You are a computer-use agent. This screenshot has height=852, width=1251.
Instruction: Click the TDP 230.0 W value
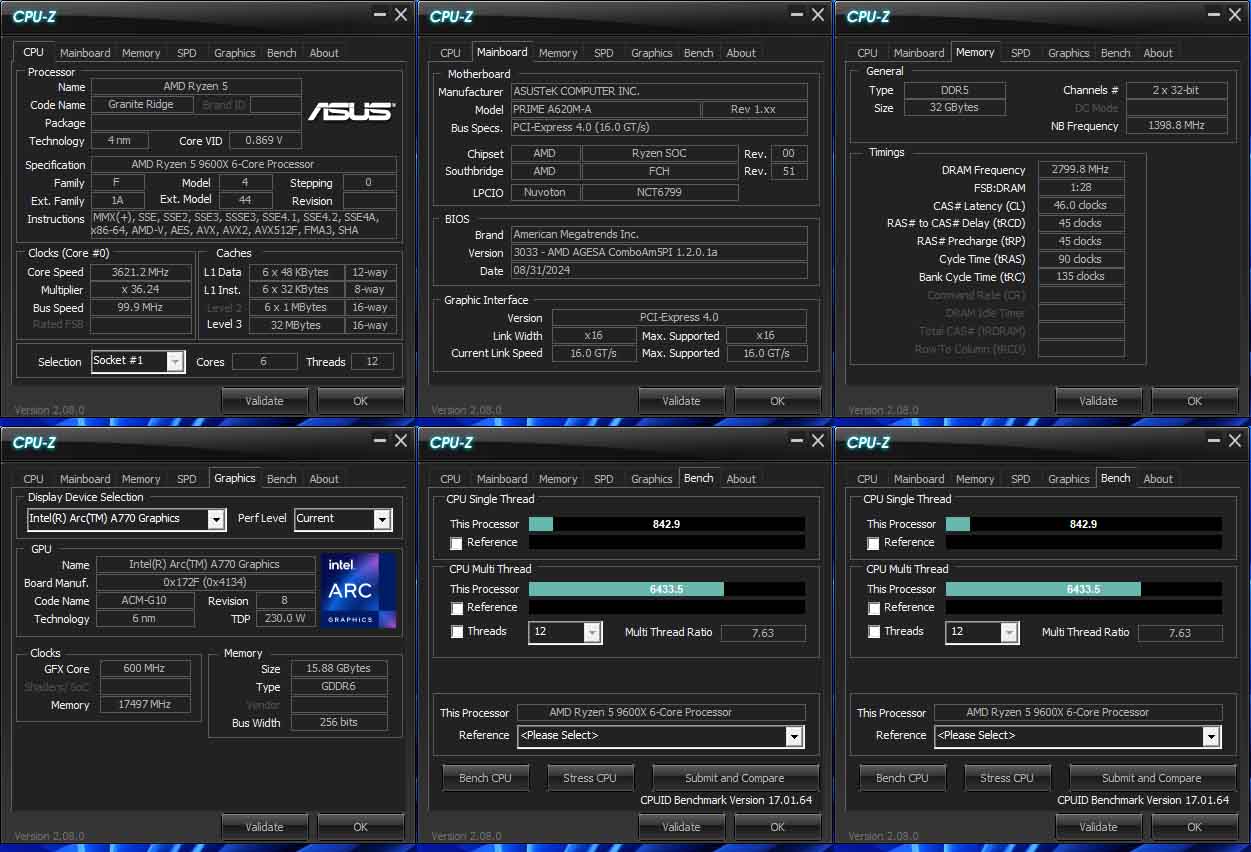tap(286, 618)
